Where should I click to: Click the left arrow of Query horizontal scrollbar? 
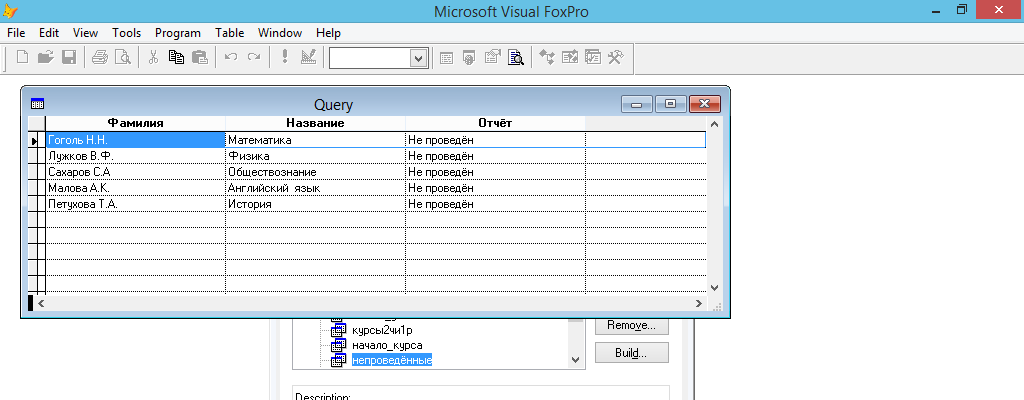coord(40,303)
